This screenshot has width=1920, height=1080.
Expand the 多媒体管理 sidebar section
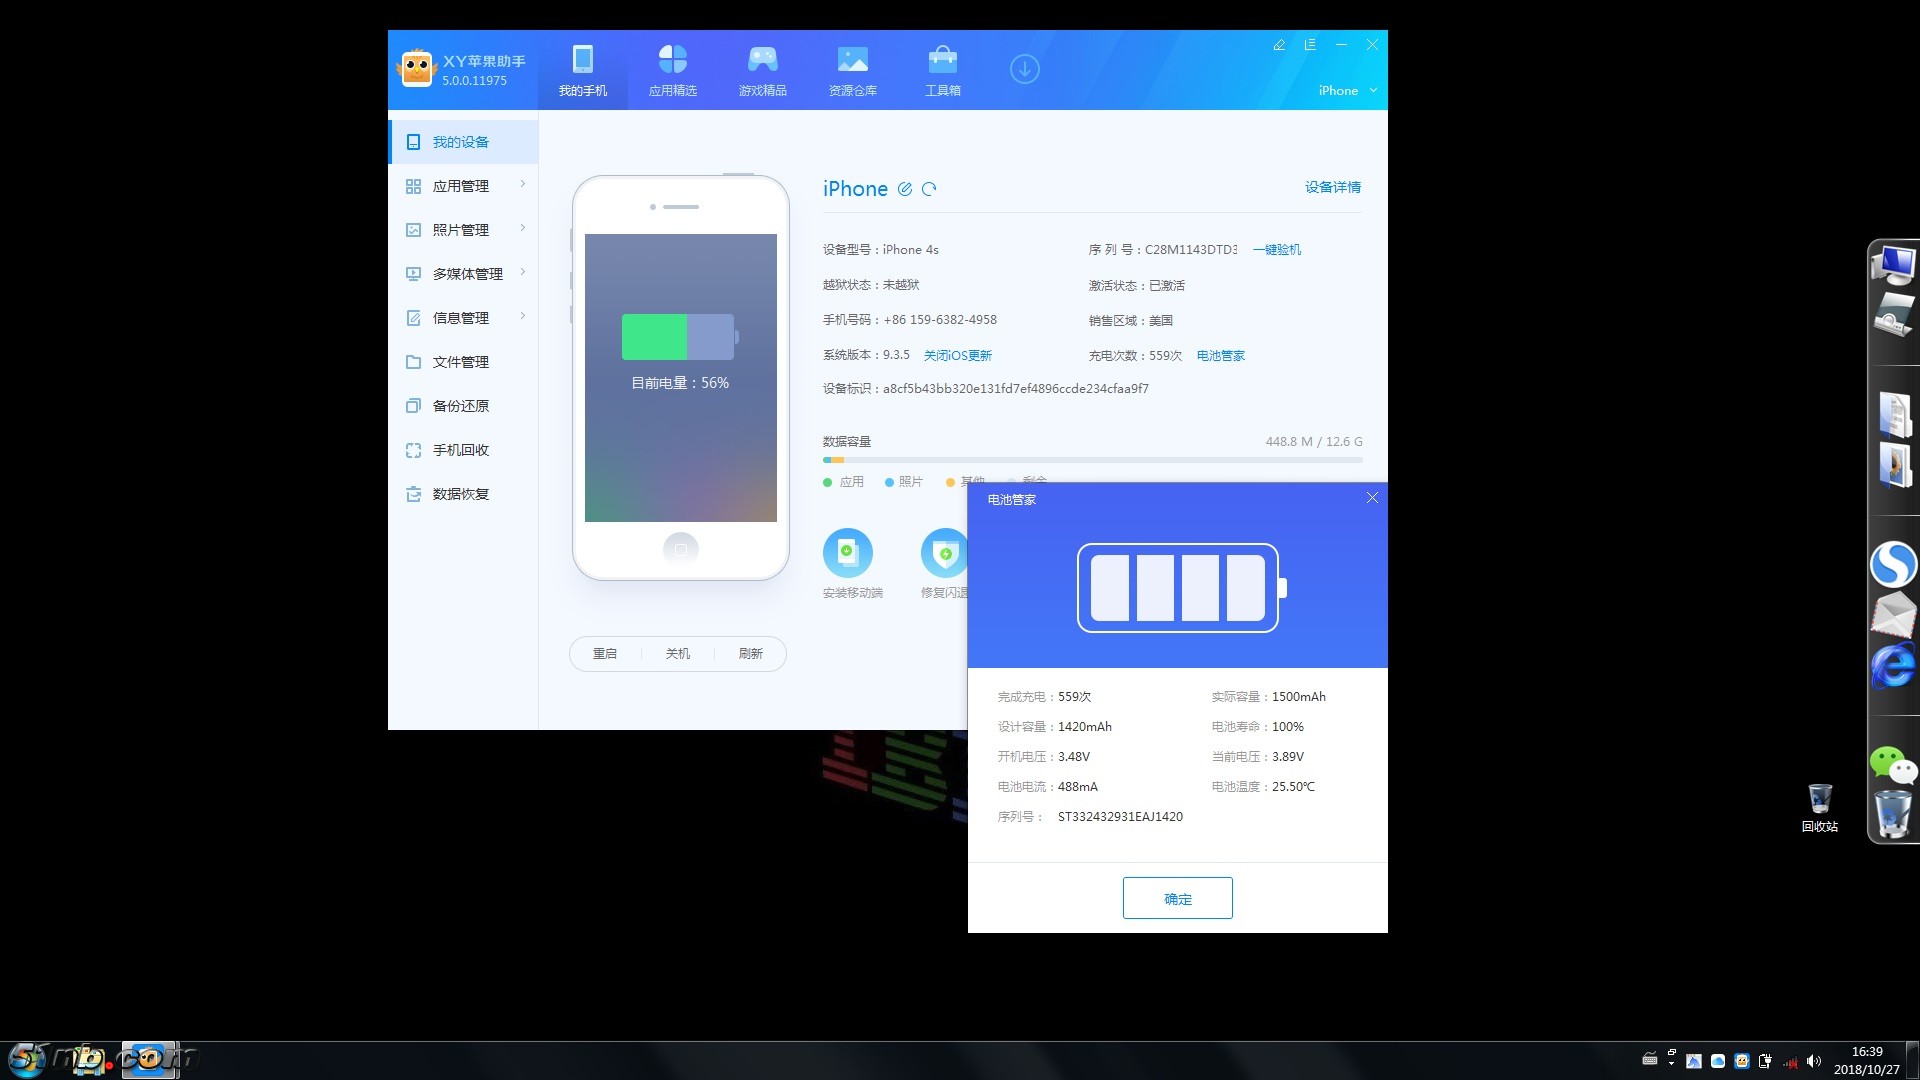[522, 273]
